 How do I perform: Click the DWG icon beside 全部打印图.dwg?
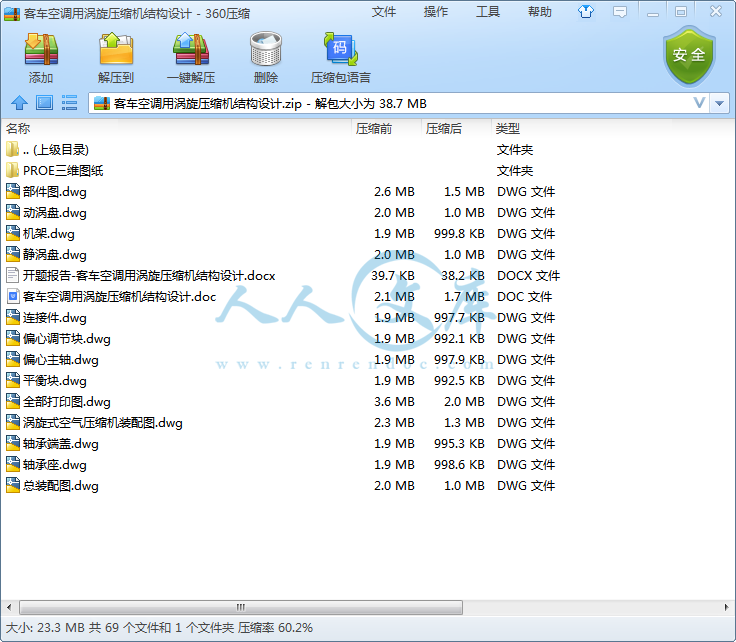(x=13, y=402)
